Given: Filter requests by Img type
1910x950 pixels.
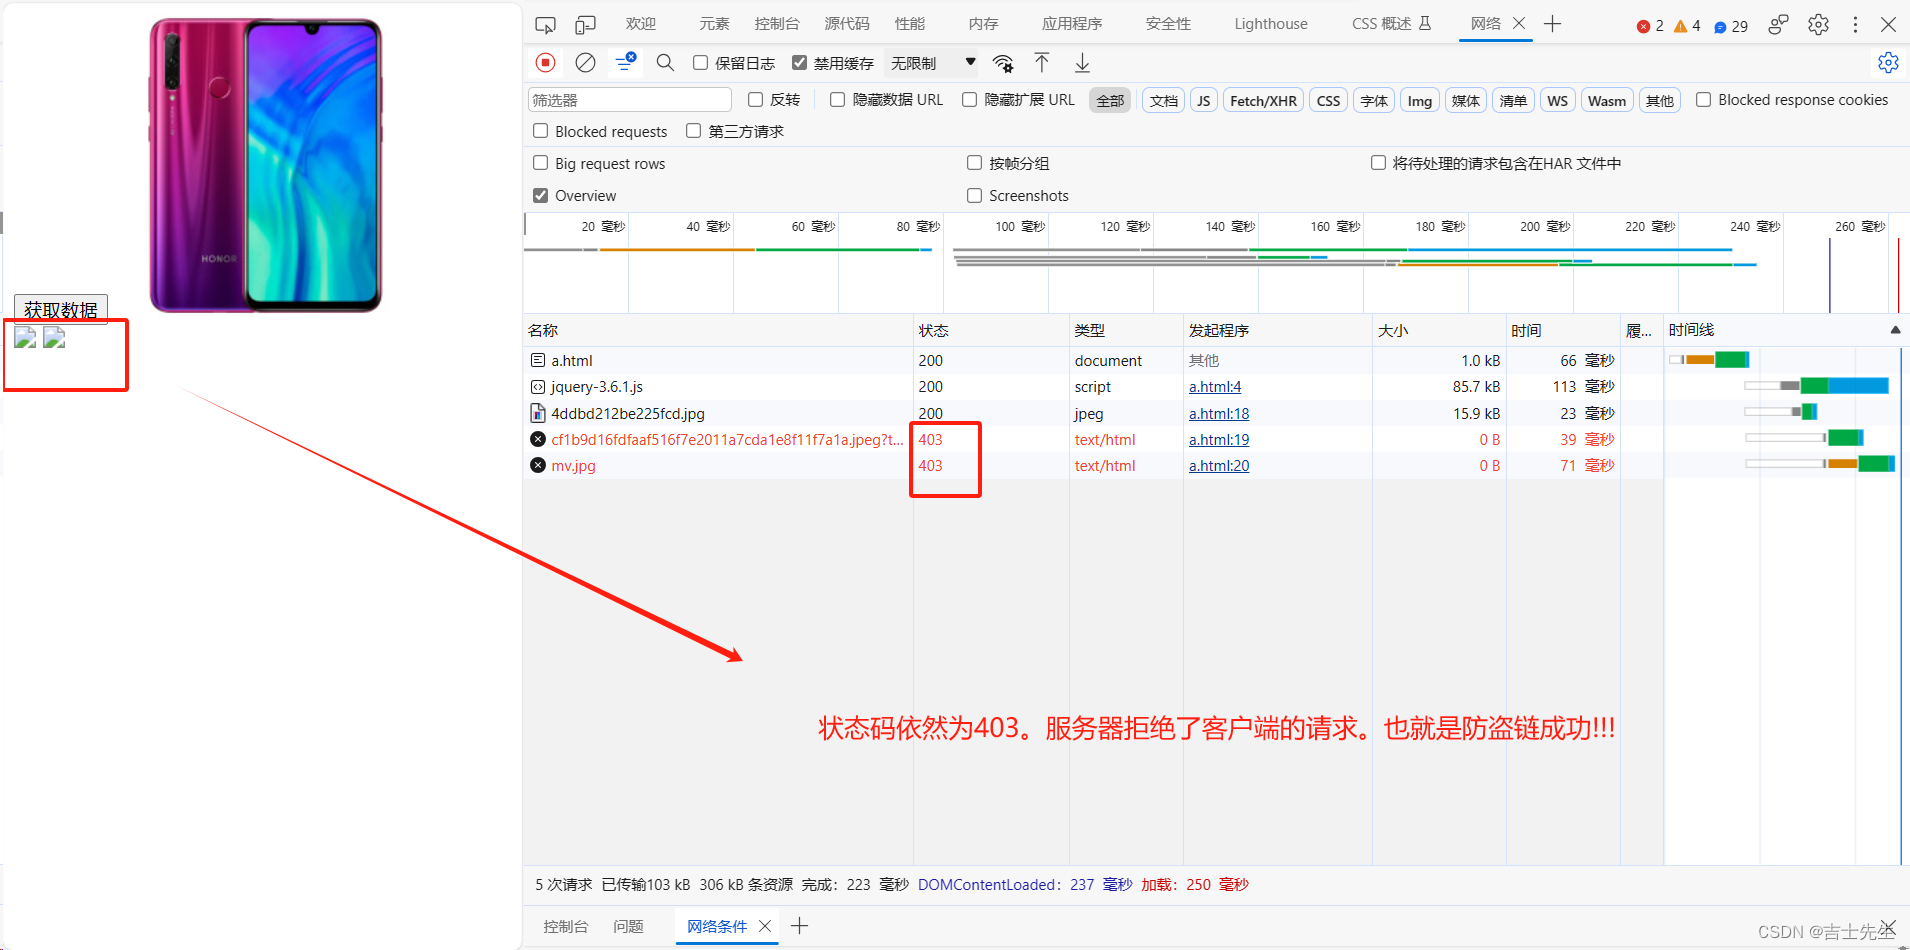Looking at the screenshot, I should 1420,100.
